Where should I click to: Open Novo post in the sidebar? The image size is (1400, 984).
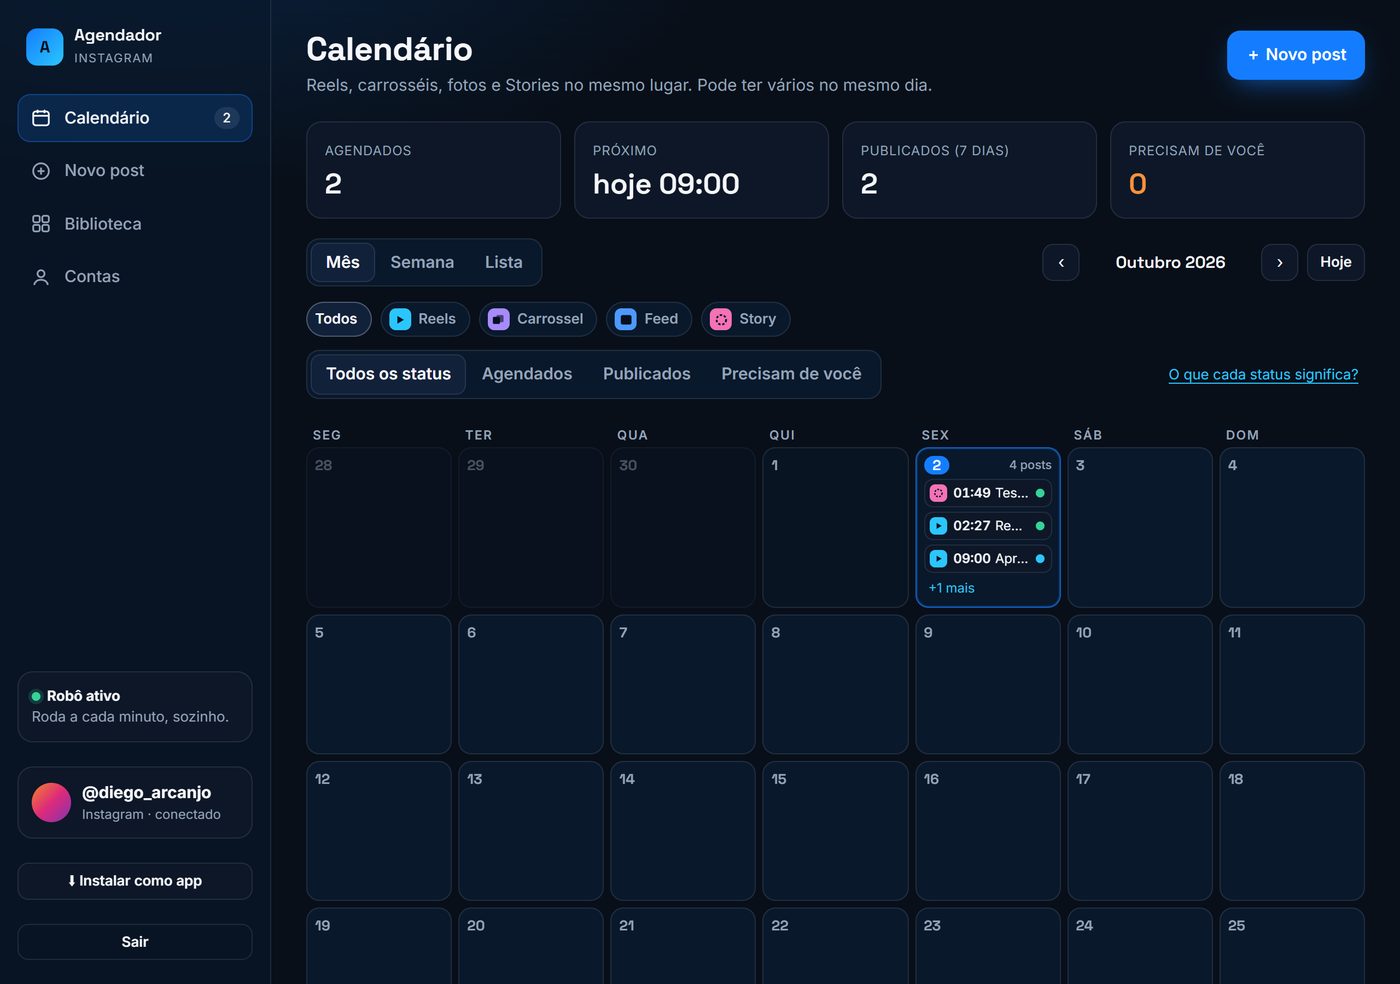[x=135, y=171]
